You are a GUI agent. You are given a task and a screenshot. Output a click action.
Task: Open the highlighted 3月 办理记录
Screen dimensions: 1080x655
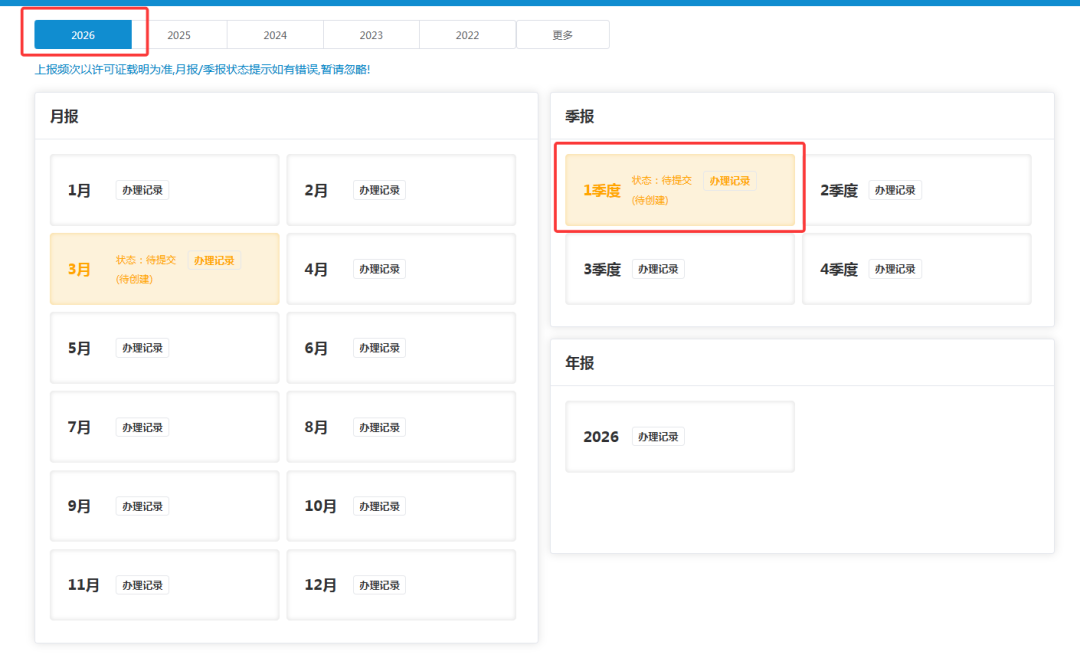click(214, 260)
